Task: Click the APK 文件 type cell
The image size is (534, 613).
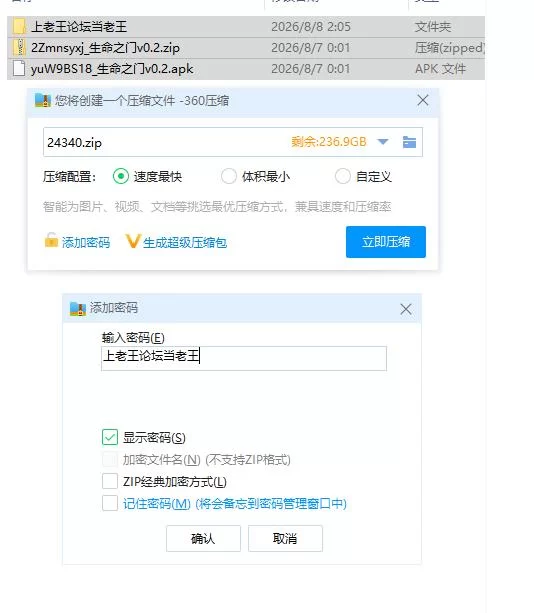Action: pos(441,69)
